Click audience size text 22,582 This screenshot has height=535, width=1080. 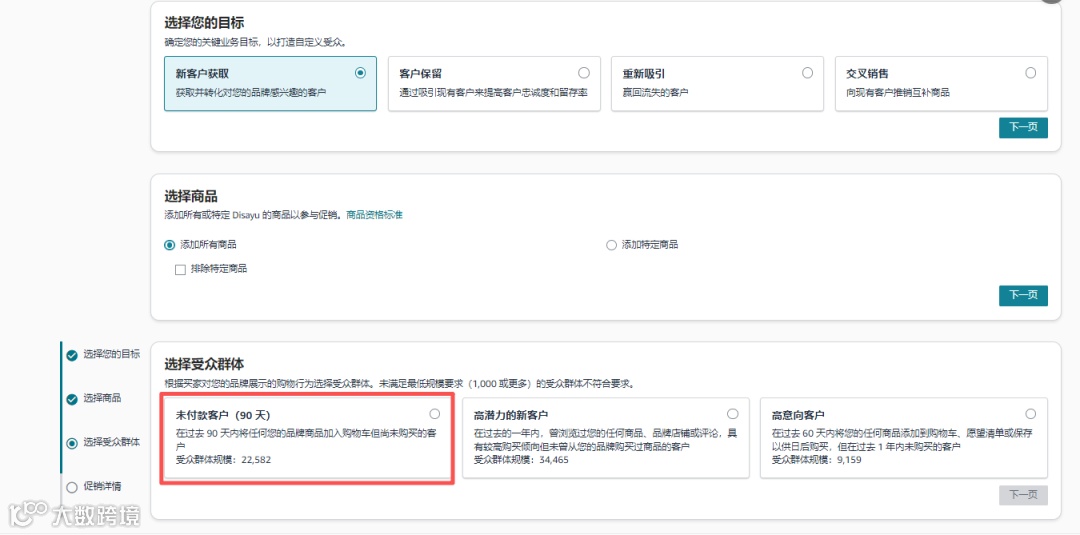(x=256, y=459)
